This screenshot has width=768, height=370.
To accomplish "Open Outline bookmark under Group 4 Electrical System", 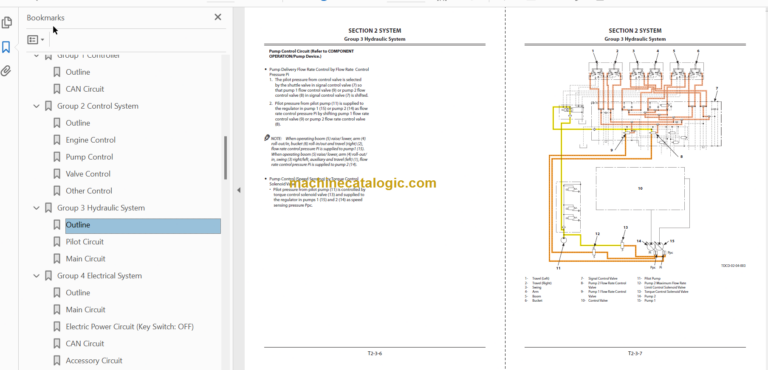I will (x=78, y=293).
